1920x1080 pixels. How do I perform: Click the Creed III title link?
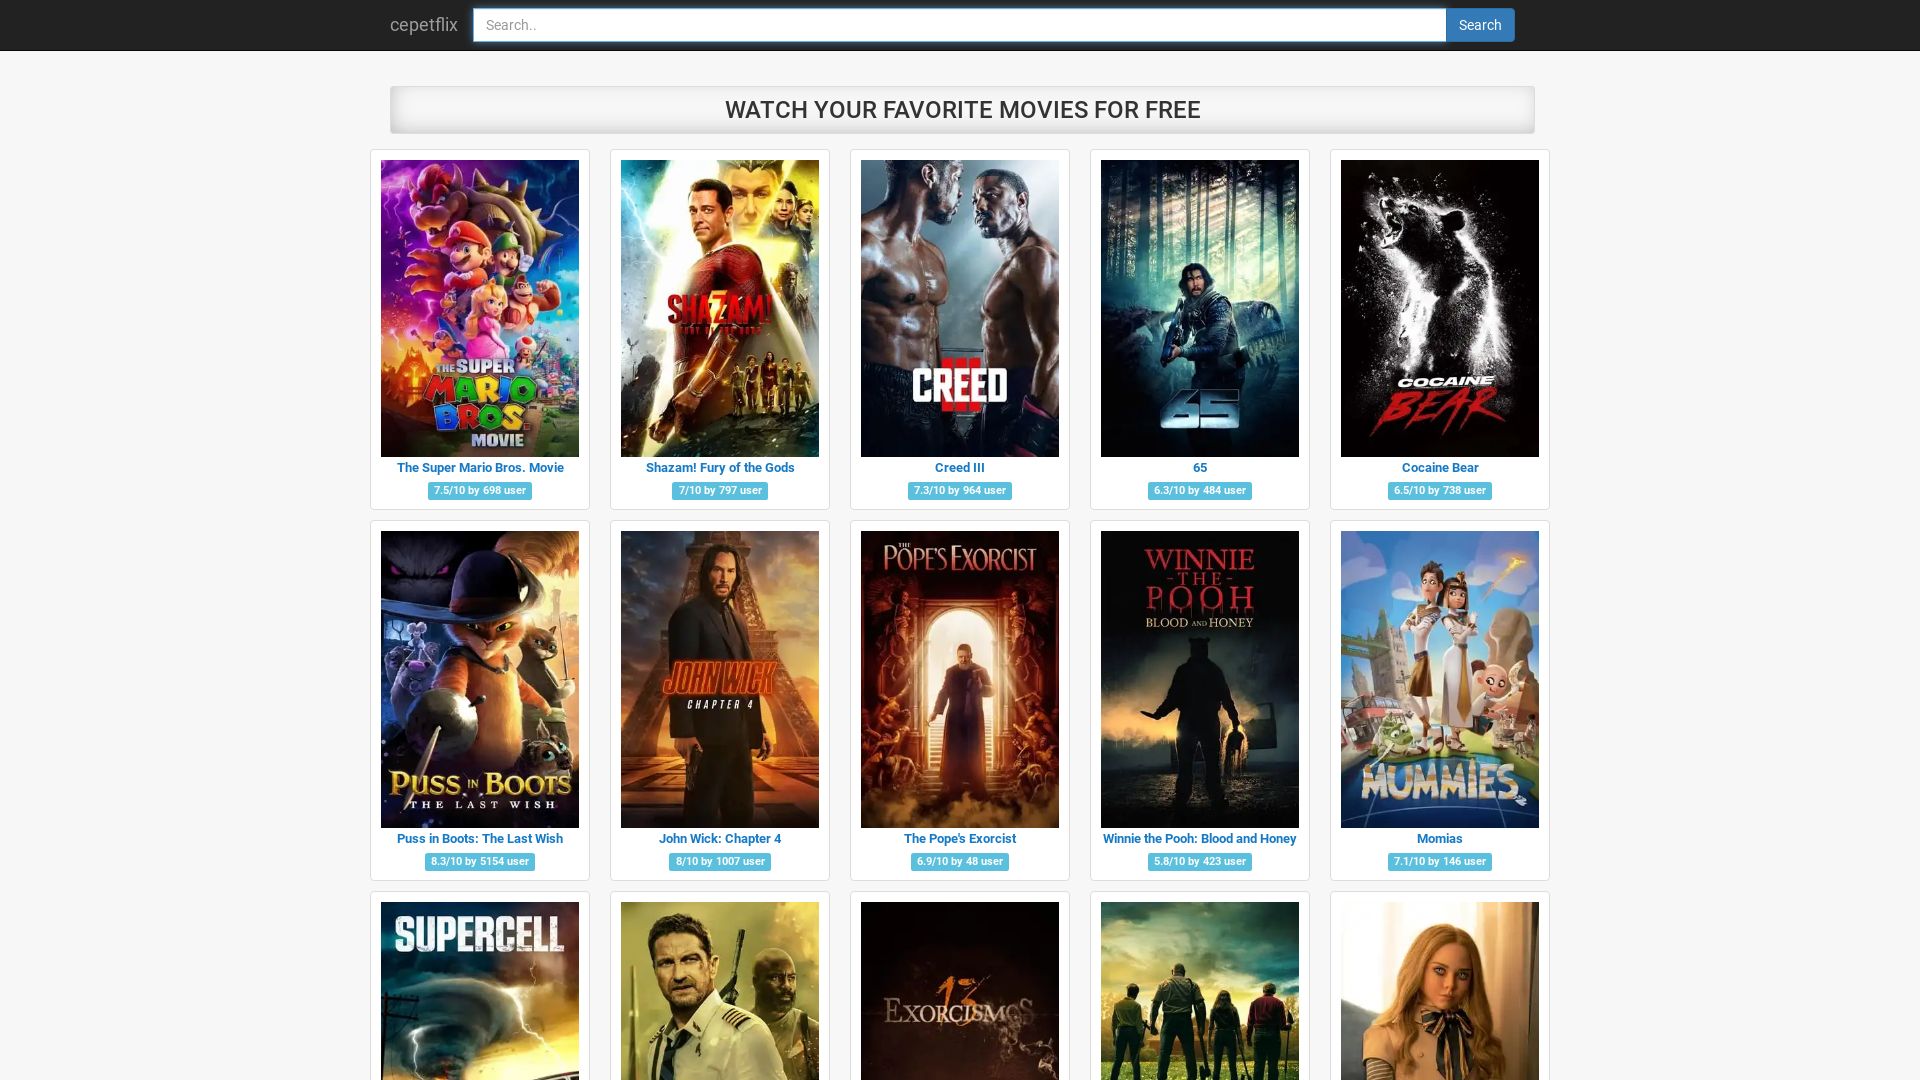(x=960, y=467)
